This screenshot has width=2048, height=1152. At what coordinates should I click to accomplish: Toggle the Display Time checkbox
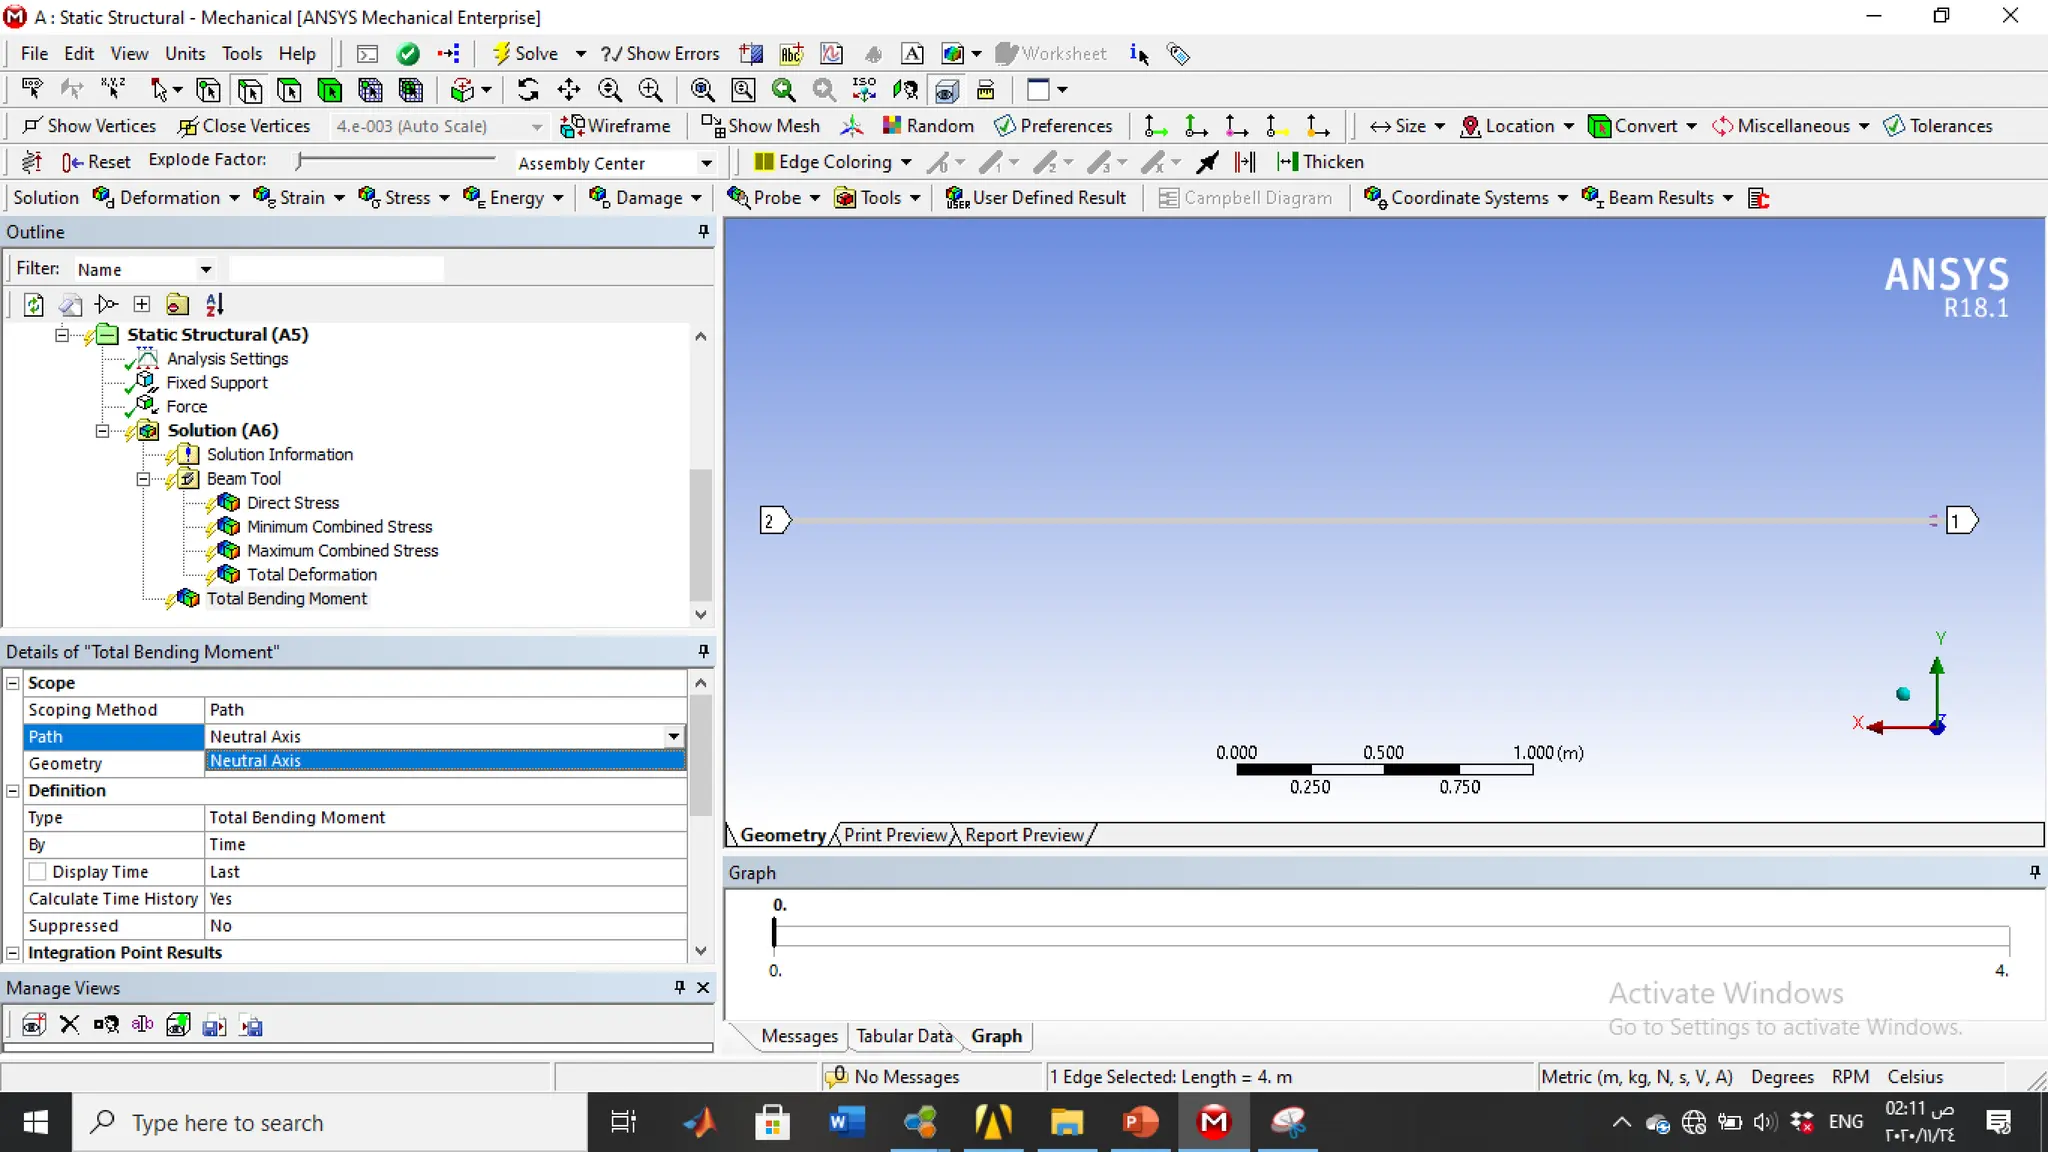[38, 872]
